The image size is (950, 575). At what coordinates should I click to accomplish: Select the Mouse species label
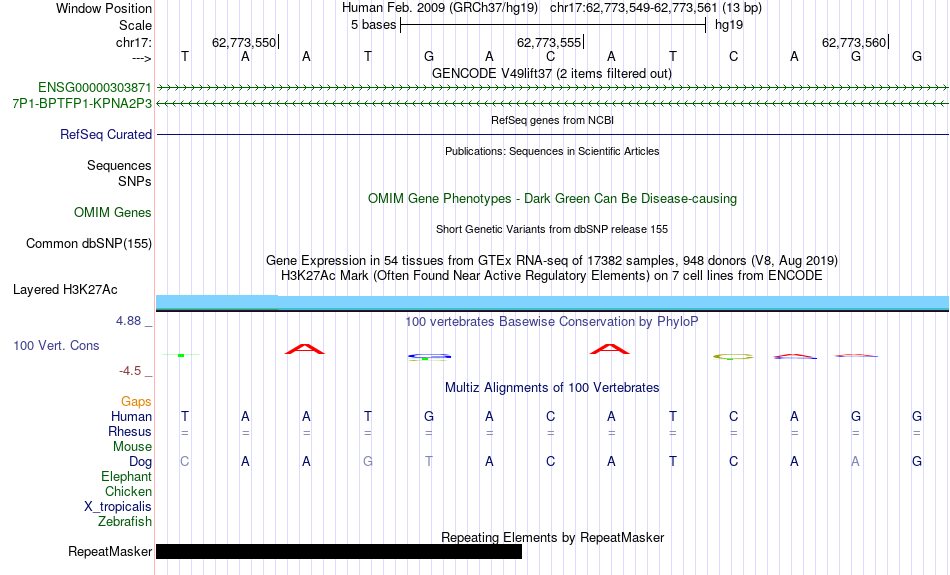click(x=132, y=447)
